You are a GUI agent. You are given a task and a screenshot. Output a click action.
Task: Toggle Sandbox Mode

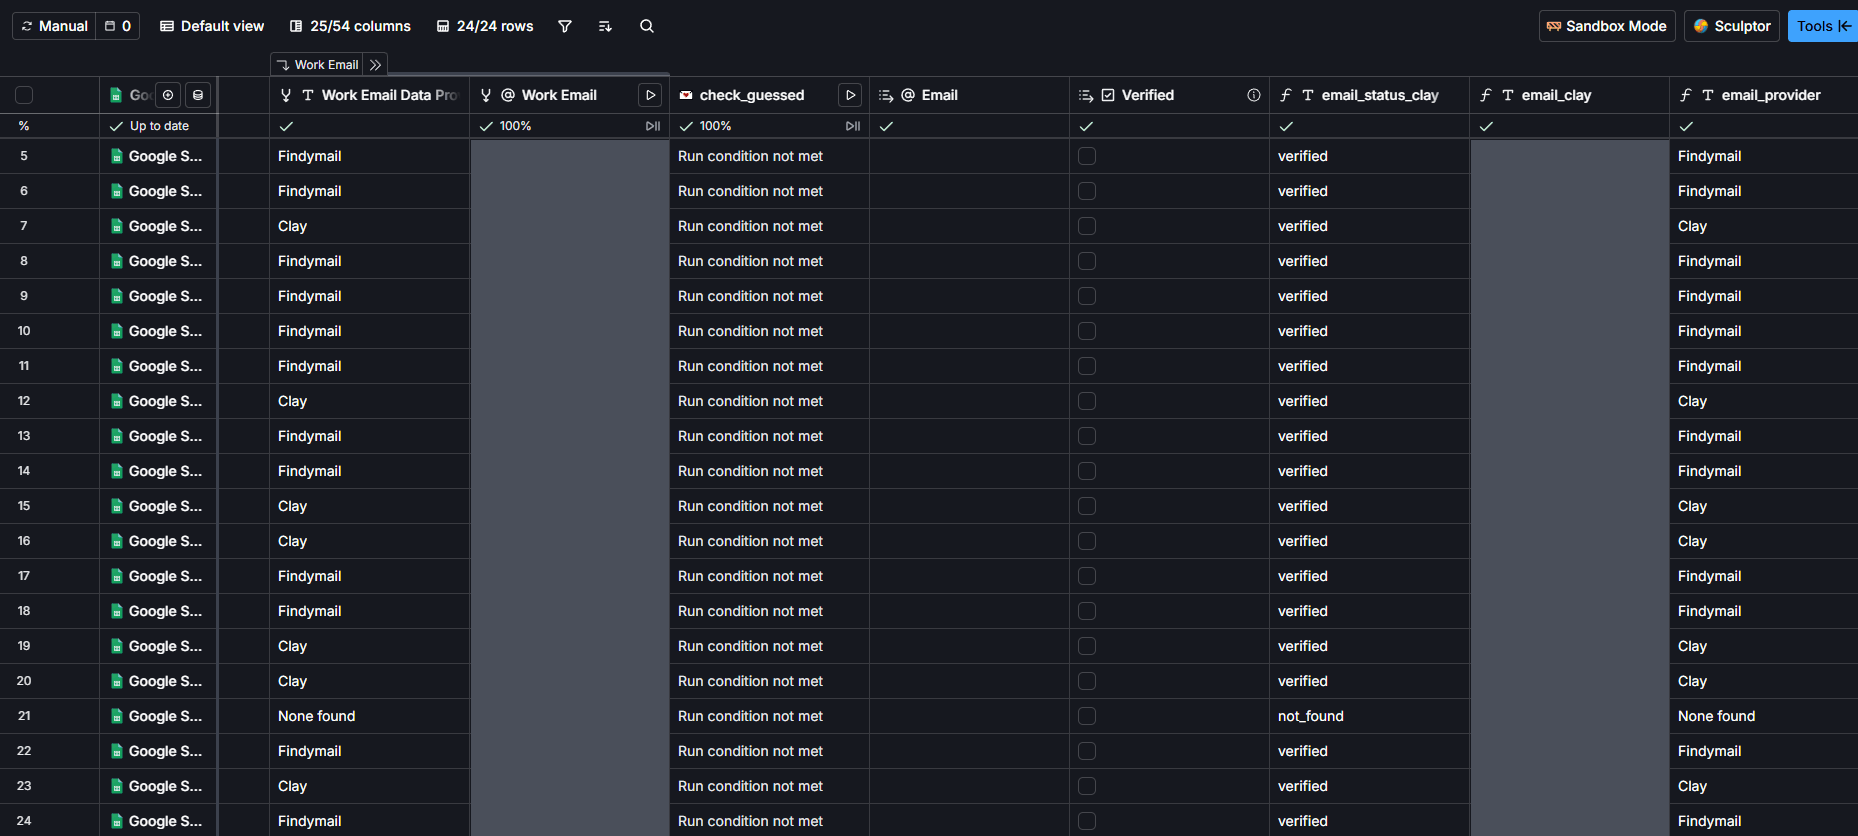1607,26
